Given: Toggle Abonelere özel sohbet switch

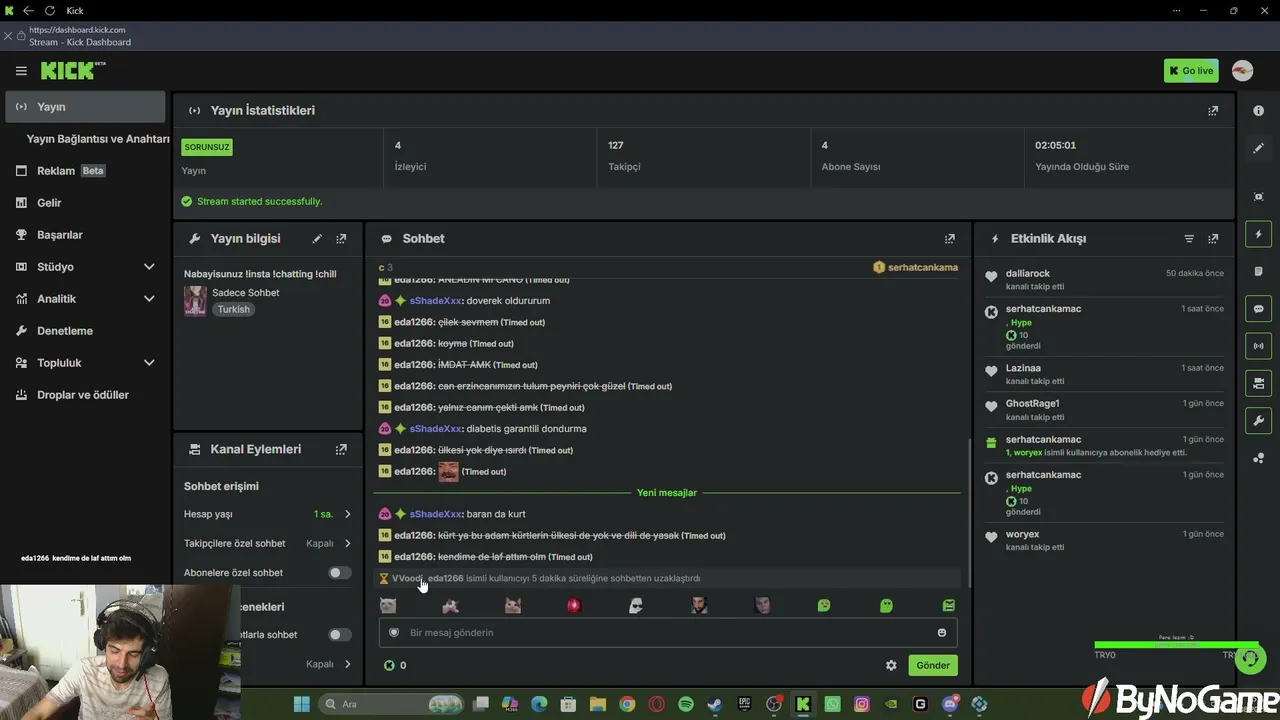Looking at the screenshot, I should pyautogui.click(x=340, y=573).
